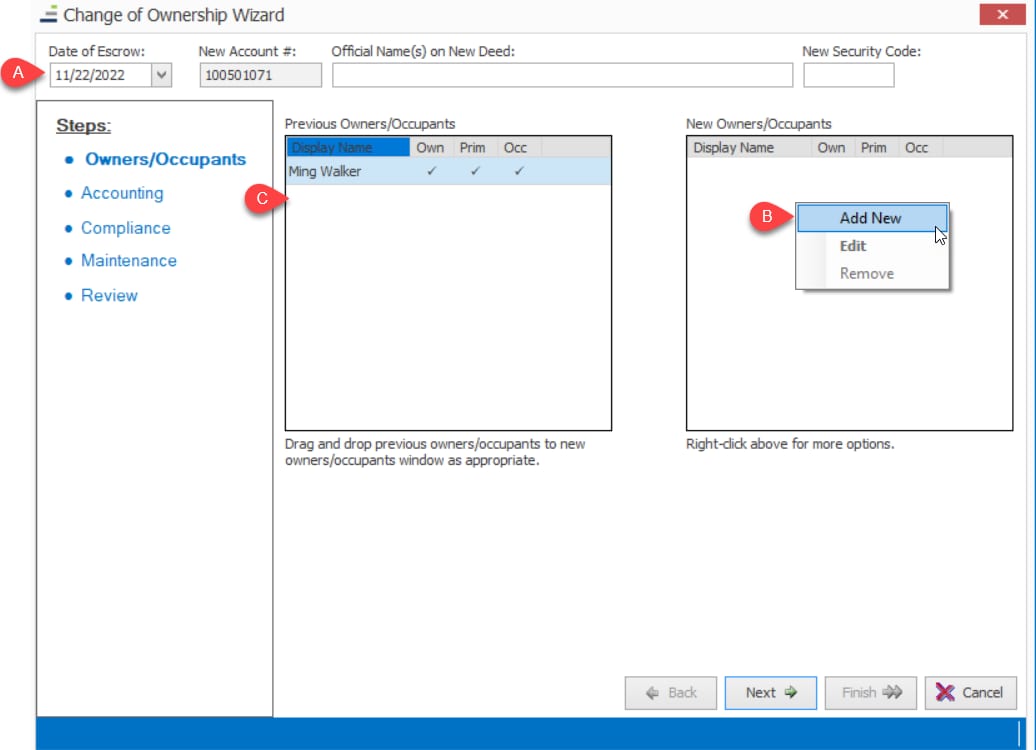Focus the Official Name(s) on New Deed field
Image resolution: width=1036 pixels, height=750 pixels.
(562, 75)
